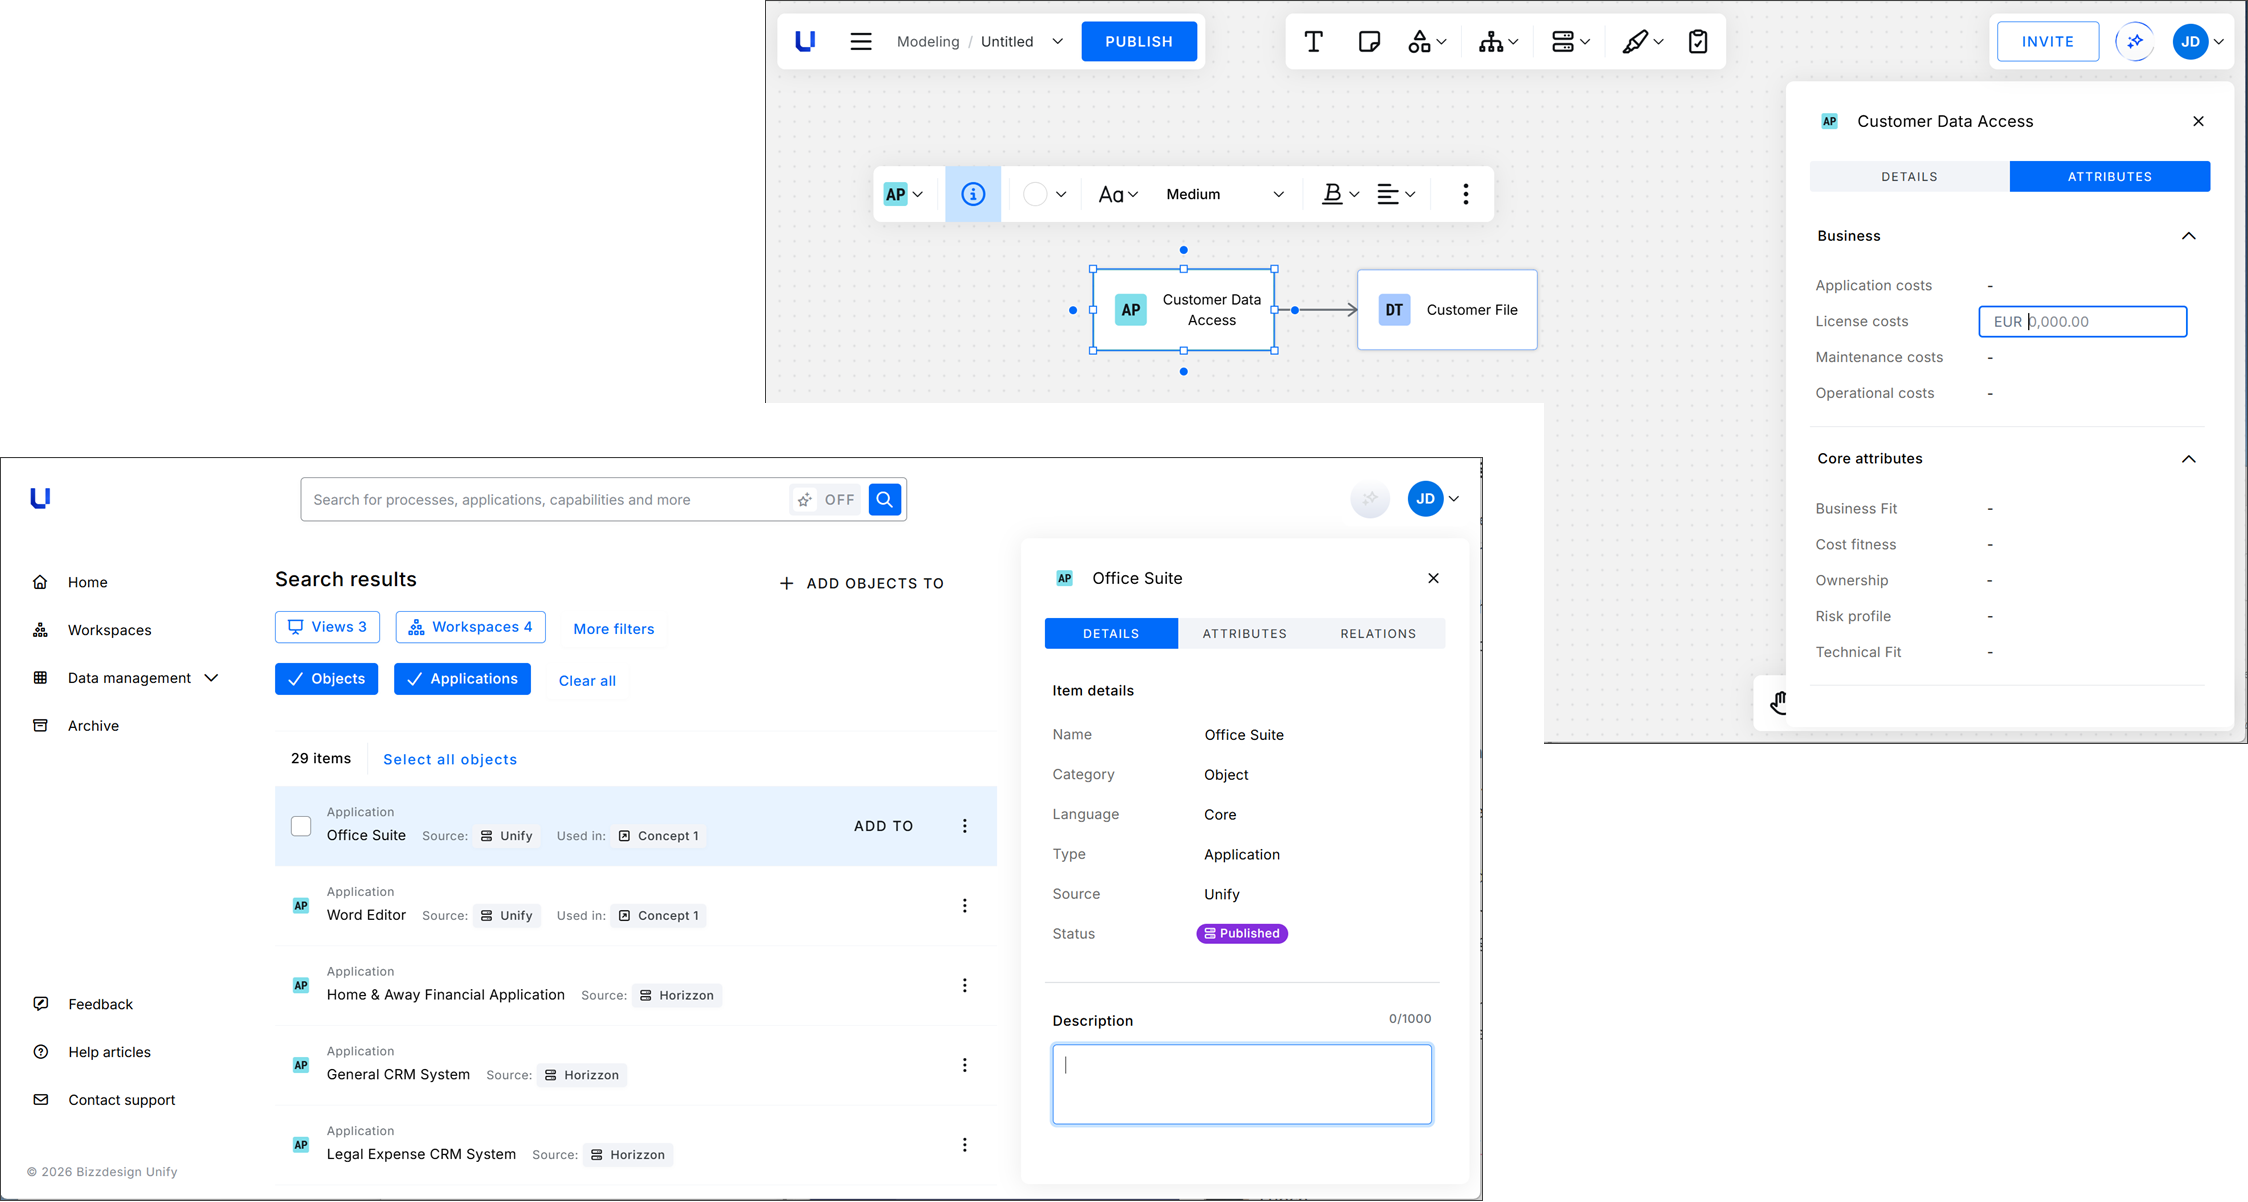
Task: Click the INVITE button
Action: pyautogui.click(x=2048, y=42)
